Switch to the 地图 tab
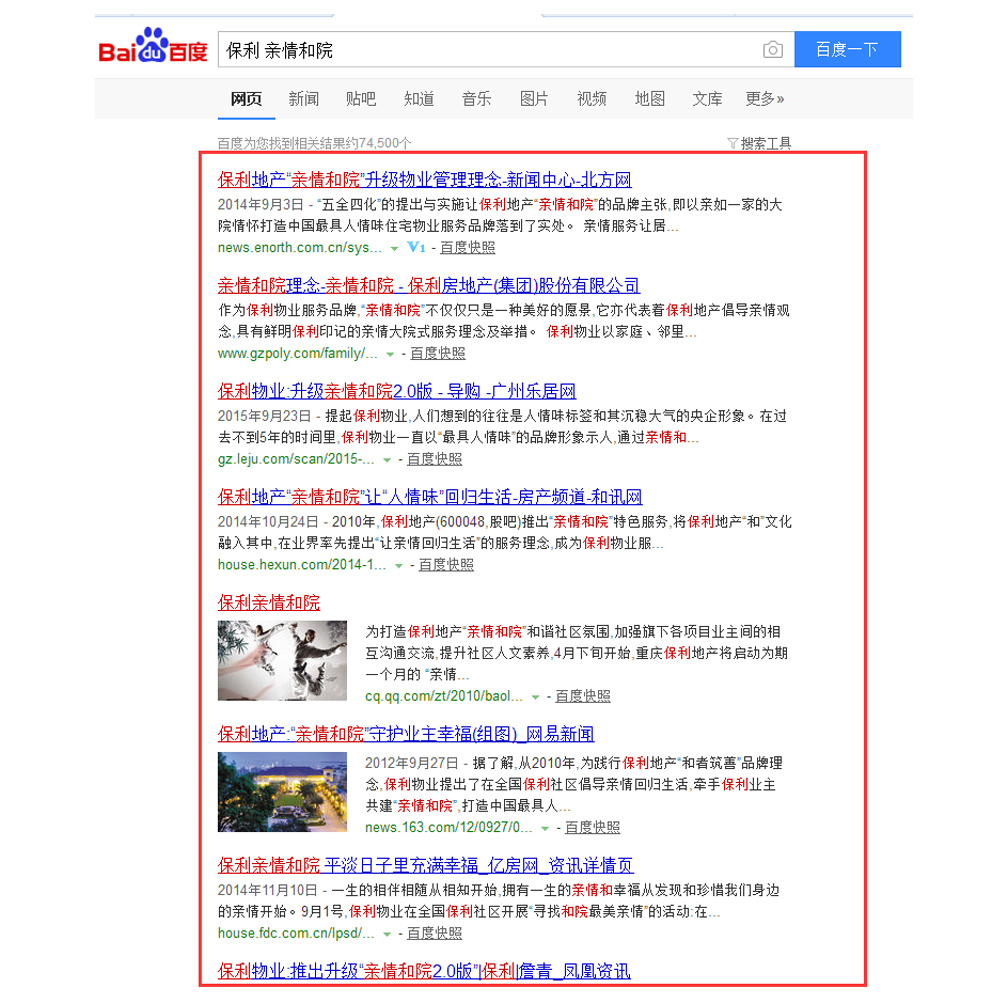This screenshot has width=1000, height=1000. click(650, 99)
